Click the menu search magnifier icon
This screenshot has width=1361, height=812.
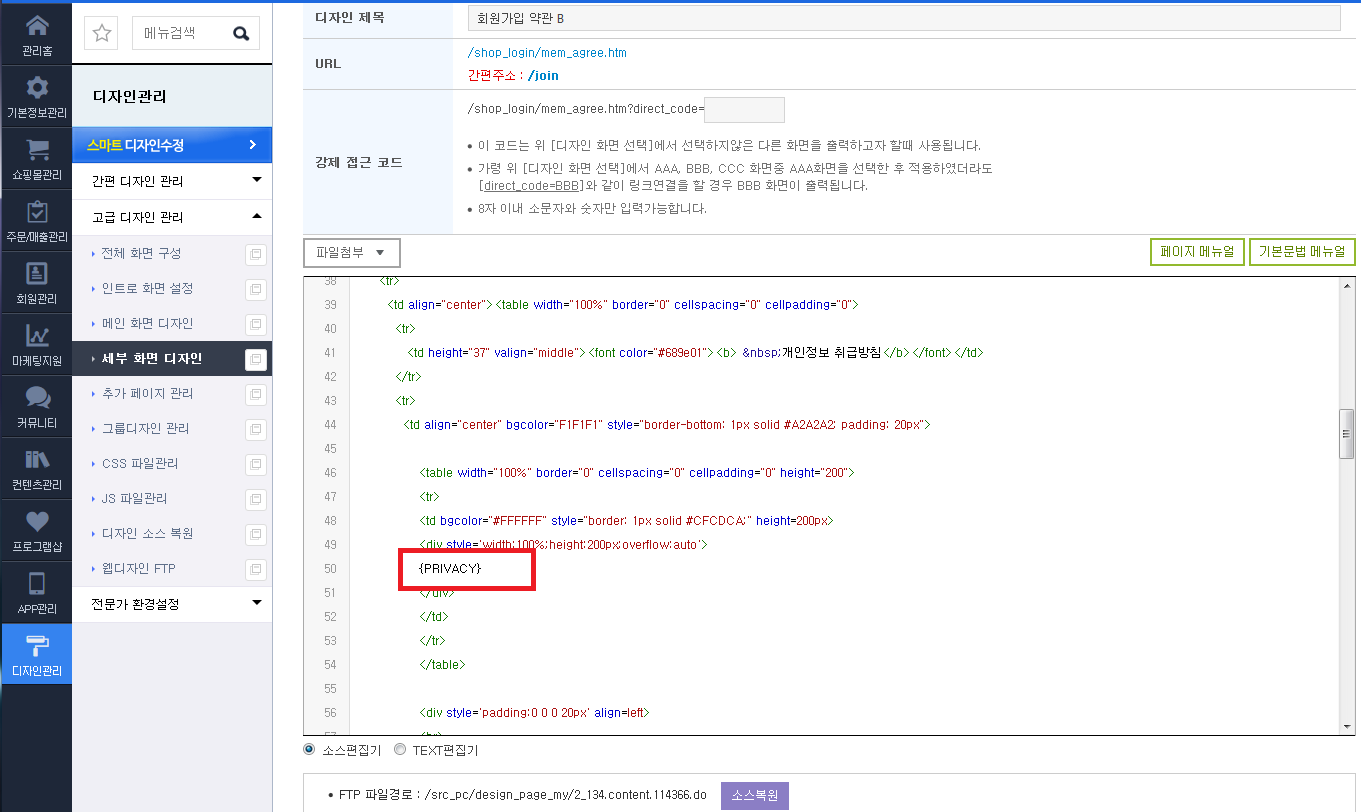click(241, 33)
